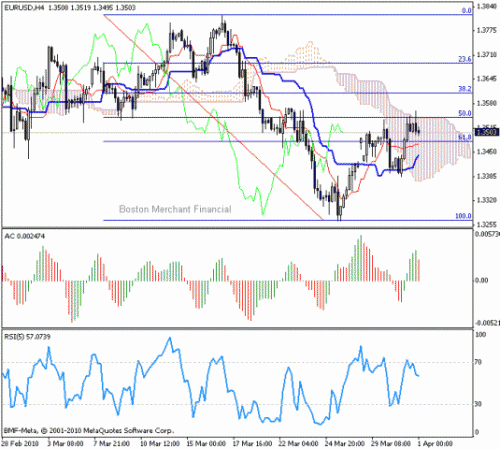Click the 1.3645 price axis value
The width and height of the screenshot is (500, 449).
coord(487,79)
